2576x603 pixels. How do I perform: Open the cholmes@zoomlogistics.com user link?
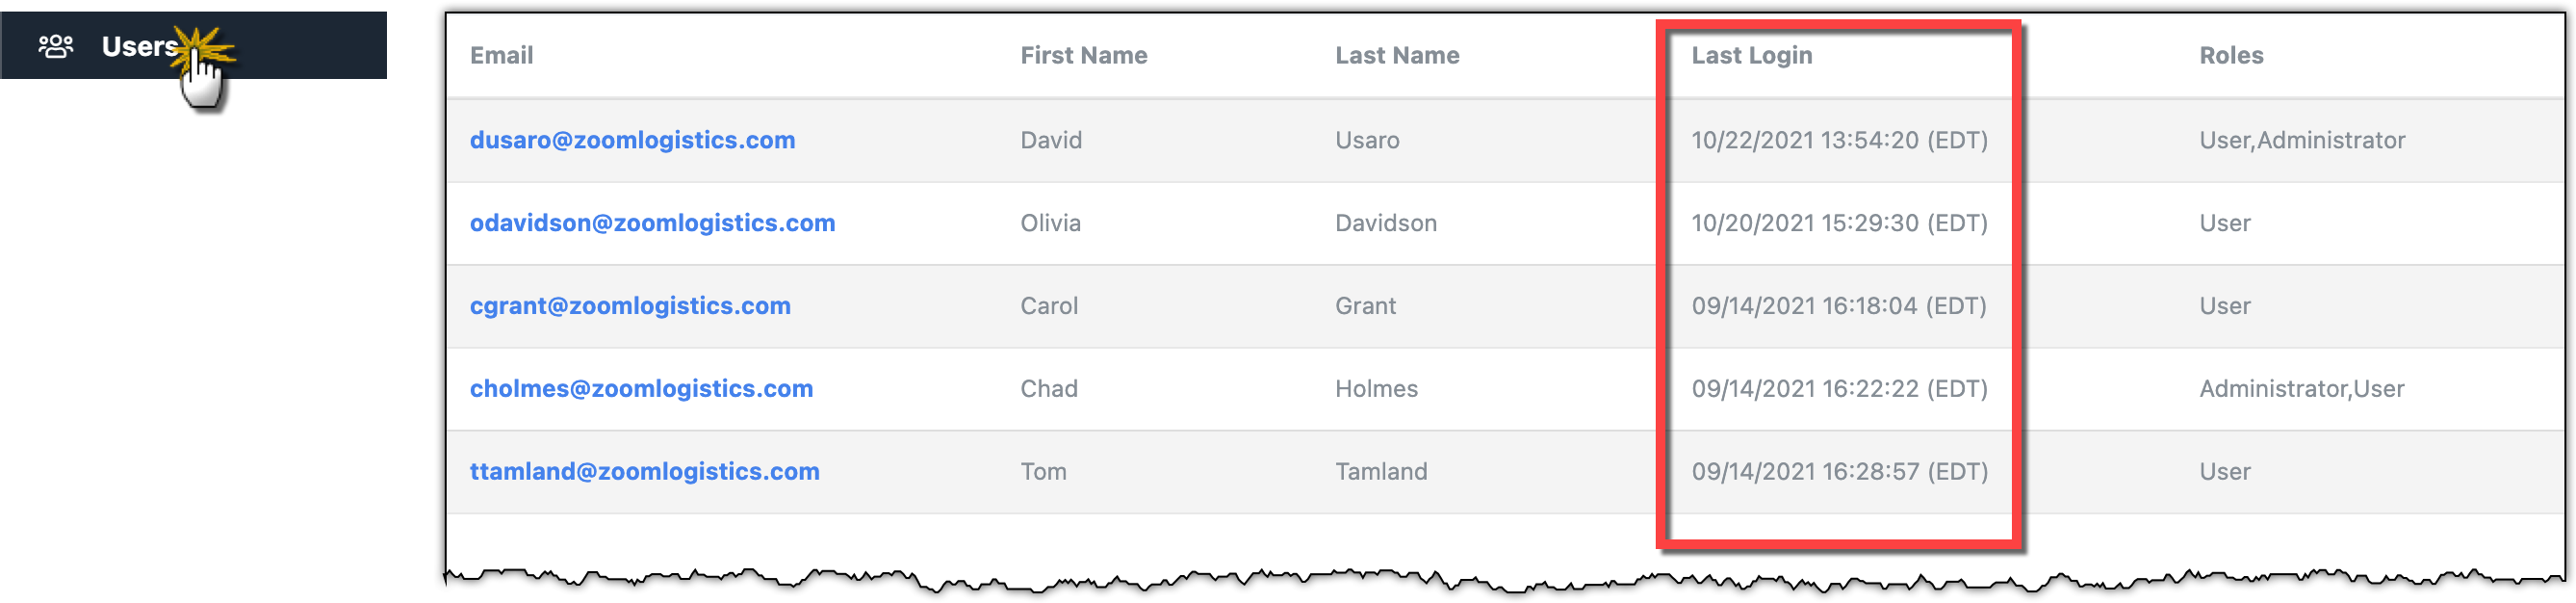coord(641,389)
